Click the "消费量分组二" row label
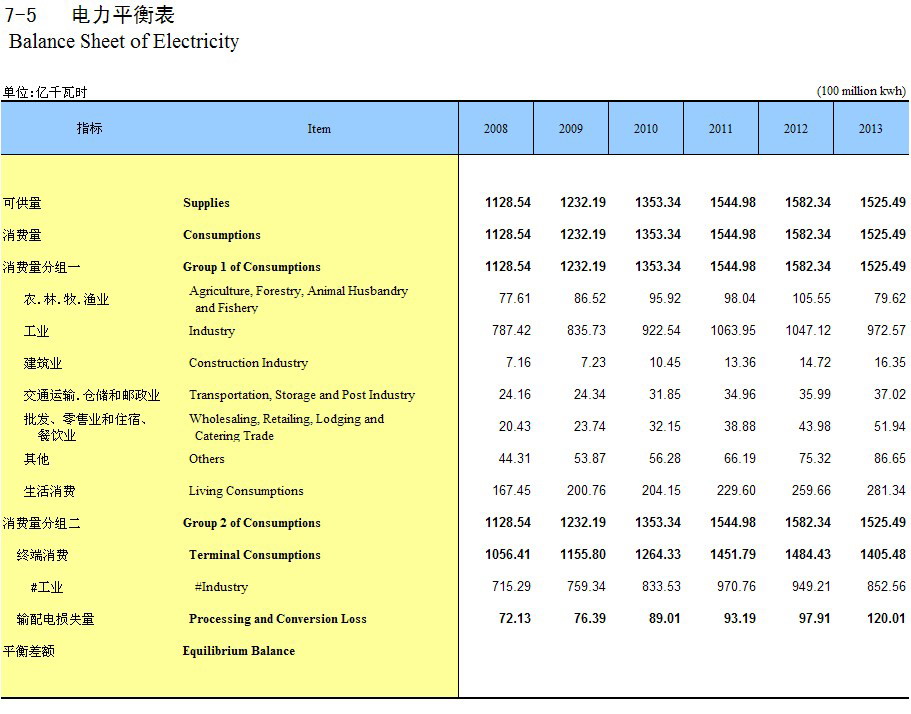The height and width of the screenshot is (714, 911). [x=42, y=523]
